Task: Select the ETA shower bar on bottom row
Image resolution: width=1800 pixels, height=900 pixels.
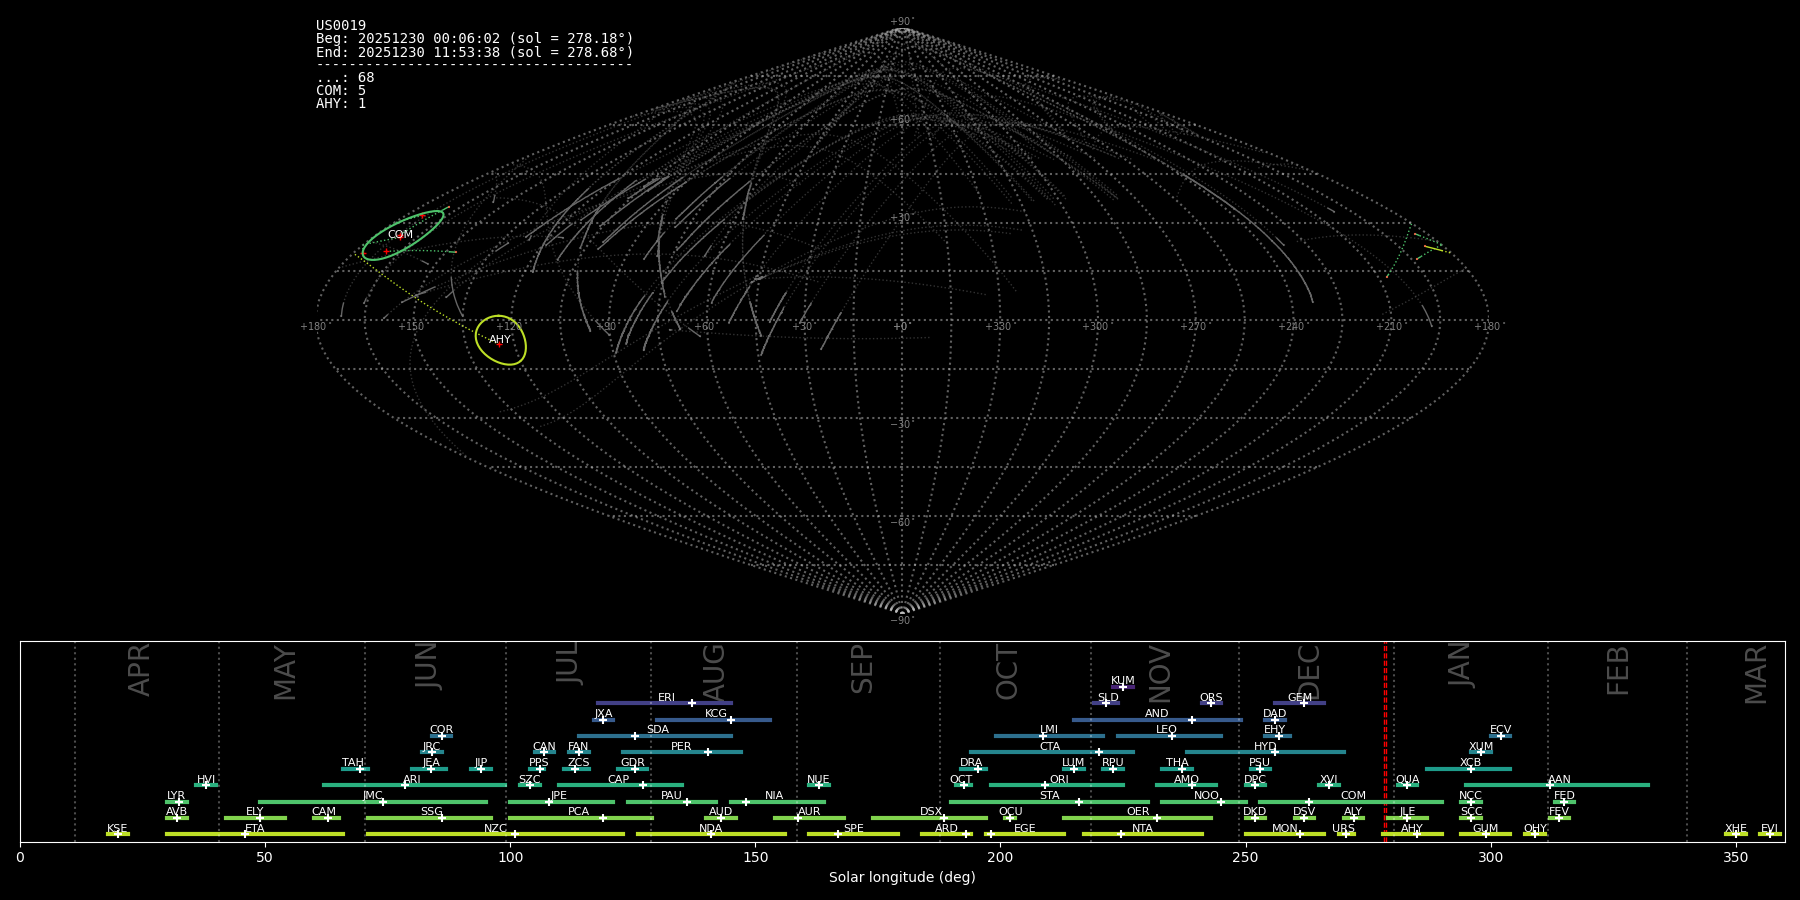Action: tap(254, 834)
